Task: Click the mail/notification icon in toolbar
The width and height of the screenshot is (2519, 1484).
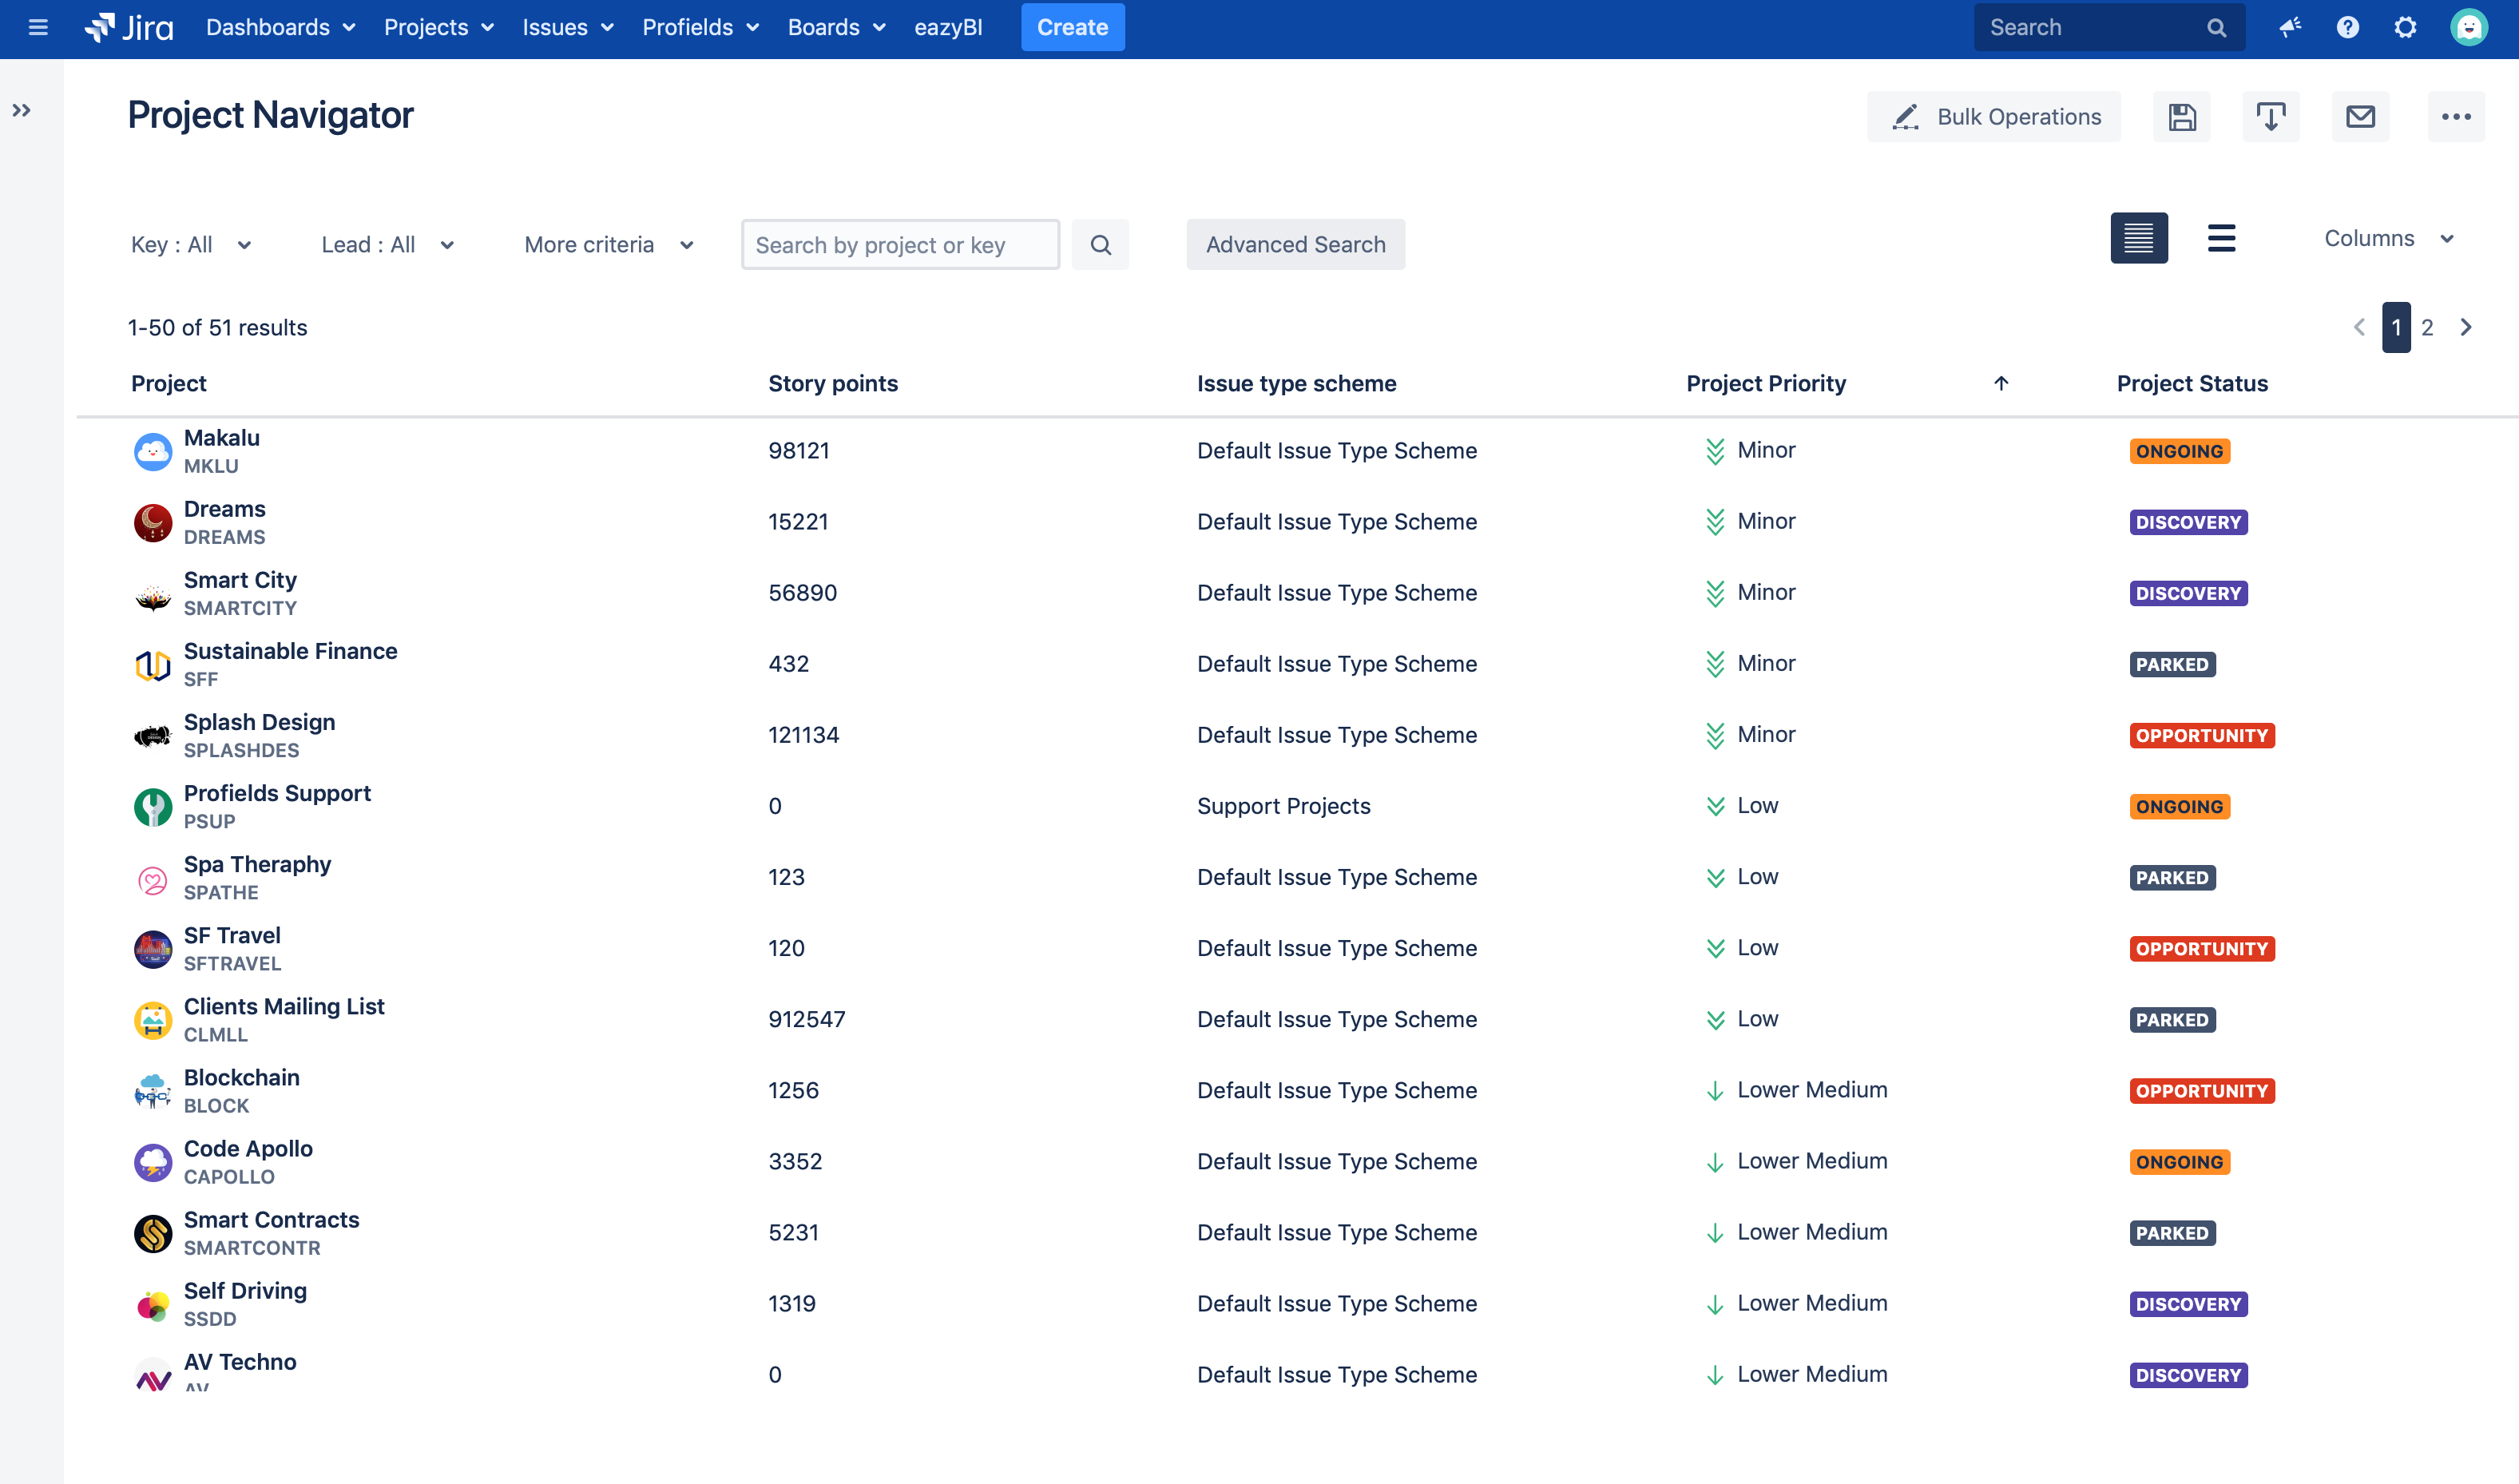Action: coord(2362,115)
